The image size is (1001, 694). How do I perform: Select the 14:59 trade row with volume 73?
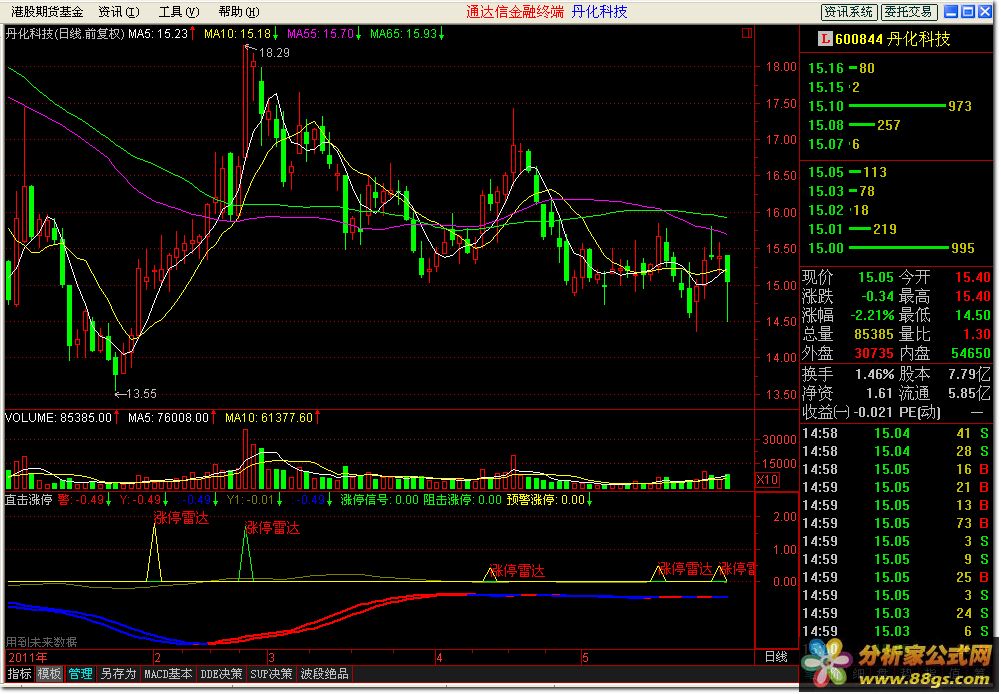(896, 523)
